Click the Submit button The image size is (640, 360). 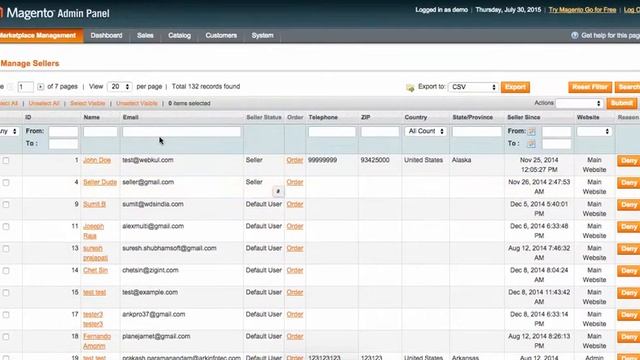coord(622,103)
